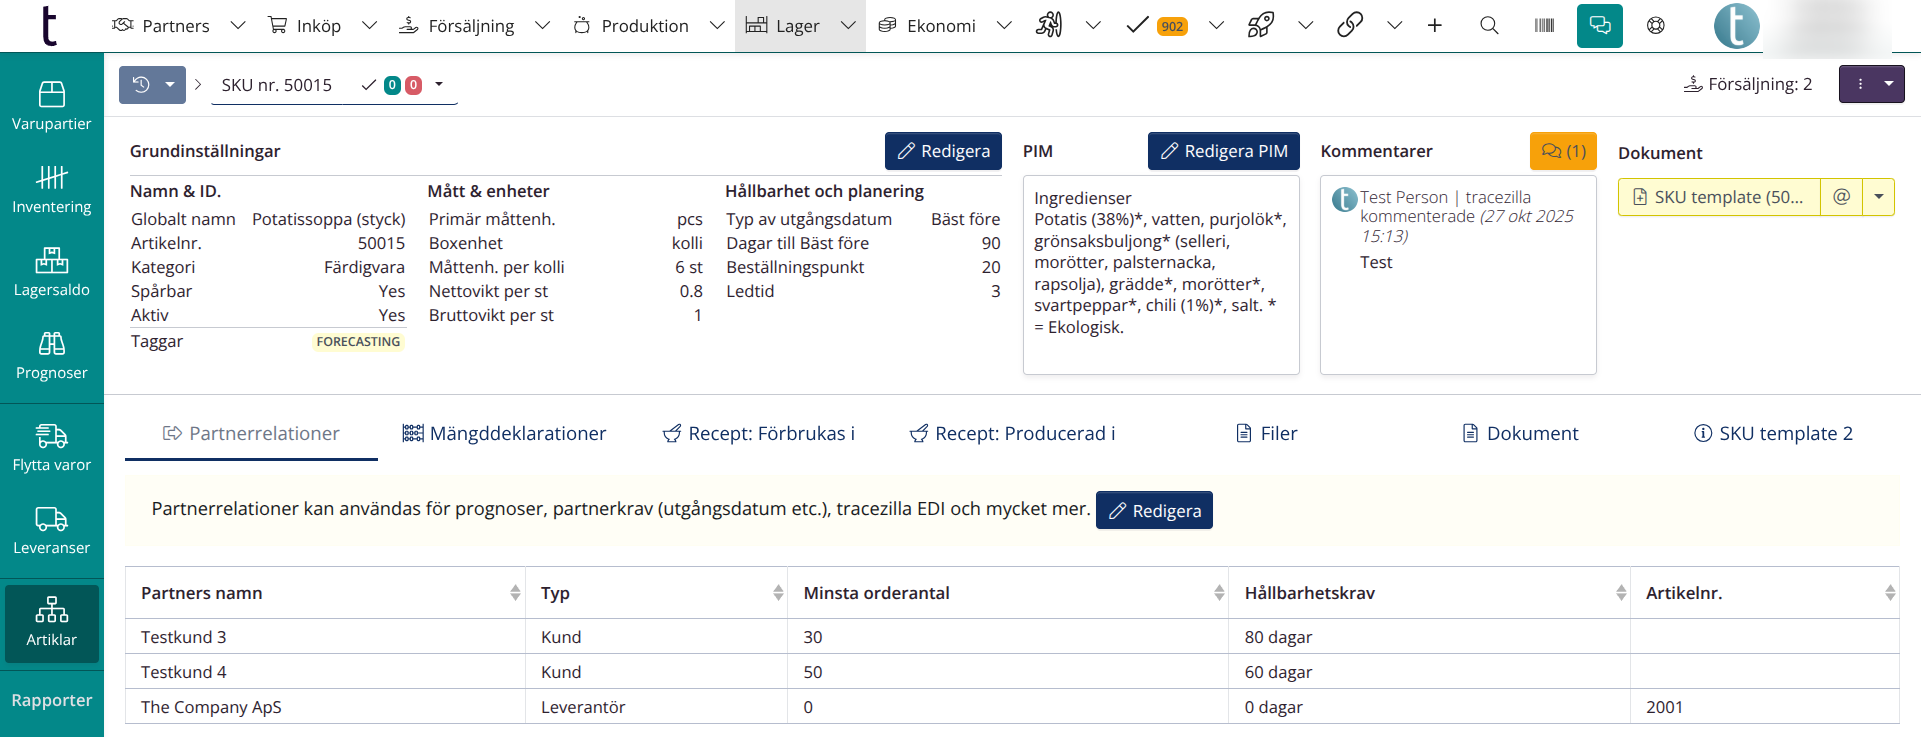Viewport: 1921px width, 737px height.
Task: Click the plus icon in top bar
Action: tap(1434, 26)
